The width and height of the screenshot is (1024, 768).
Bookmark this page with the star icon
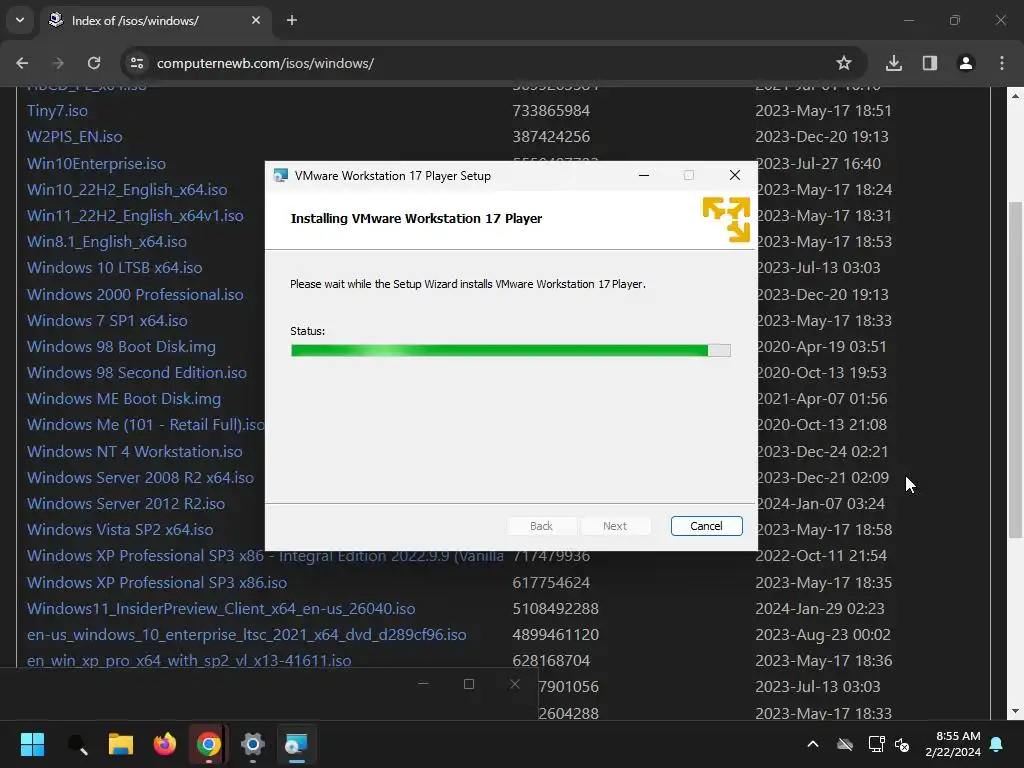(x=844, y=63)
